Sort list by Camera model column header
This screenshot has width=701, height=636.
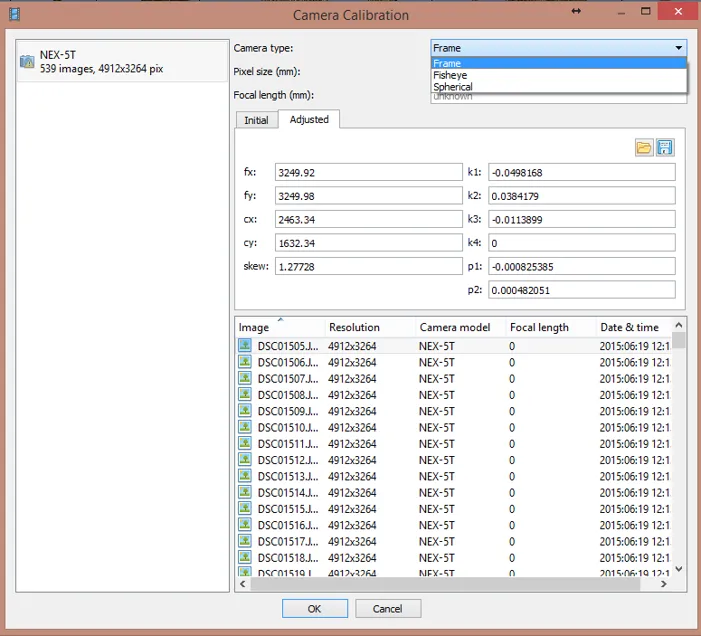click(x=454, y=327)
